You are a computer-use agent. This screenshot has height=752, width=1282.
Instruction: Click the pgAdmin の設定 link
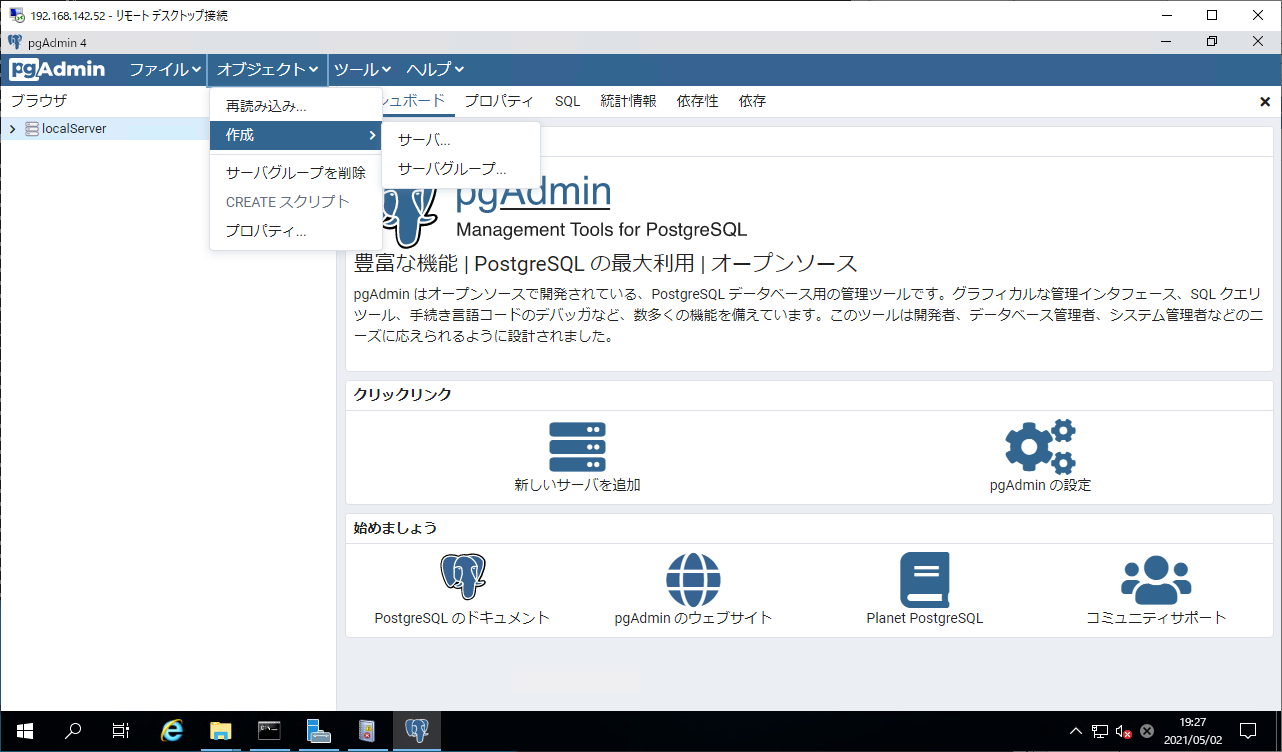(x=1040, y=485)
